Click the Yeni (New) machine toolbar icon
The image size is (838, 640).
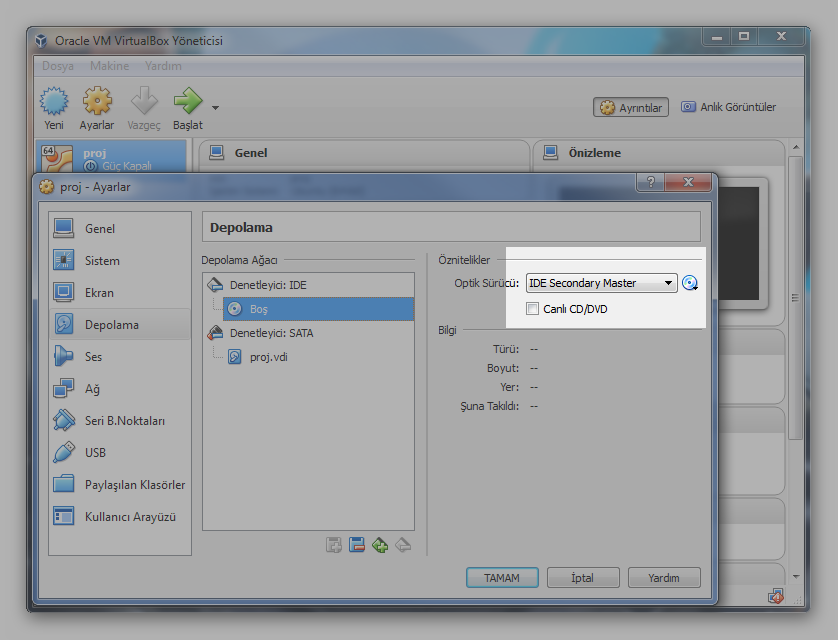click(53, 102)
